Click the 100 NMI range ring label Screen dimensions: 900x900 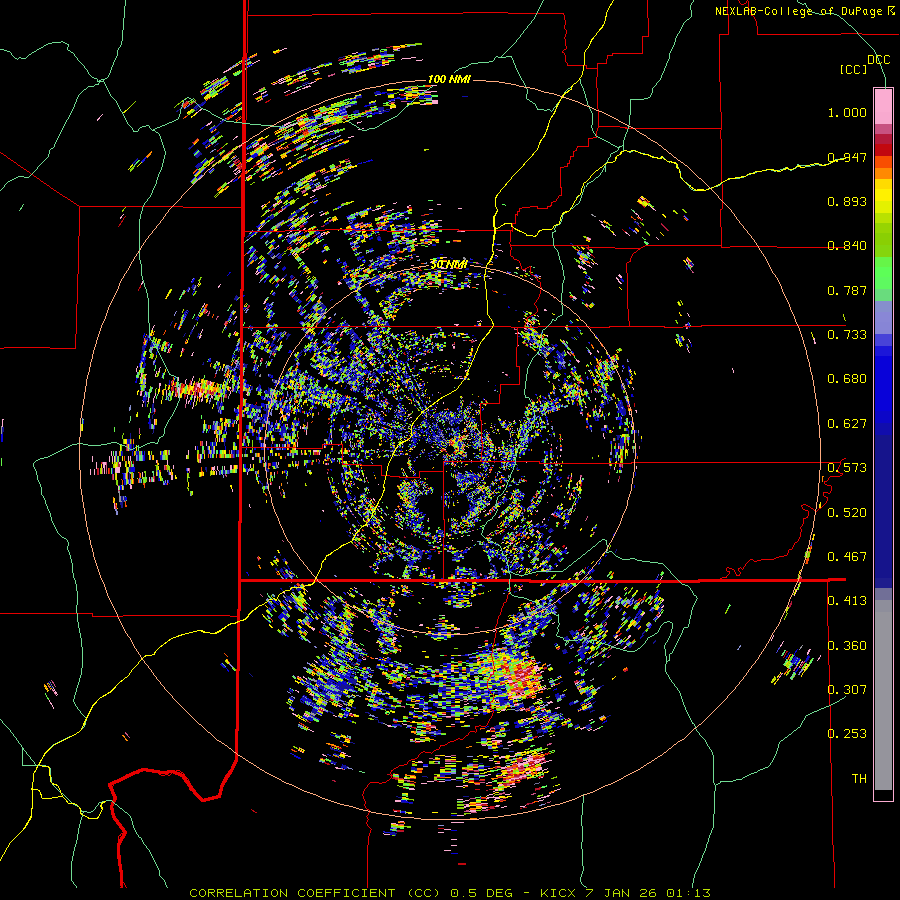tap(449, 79)
